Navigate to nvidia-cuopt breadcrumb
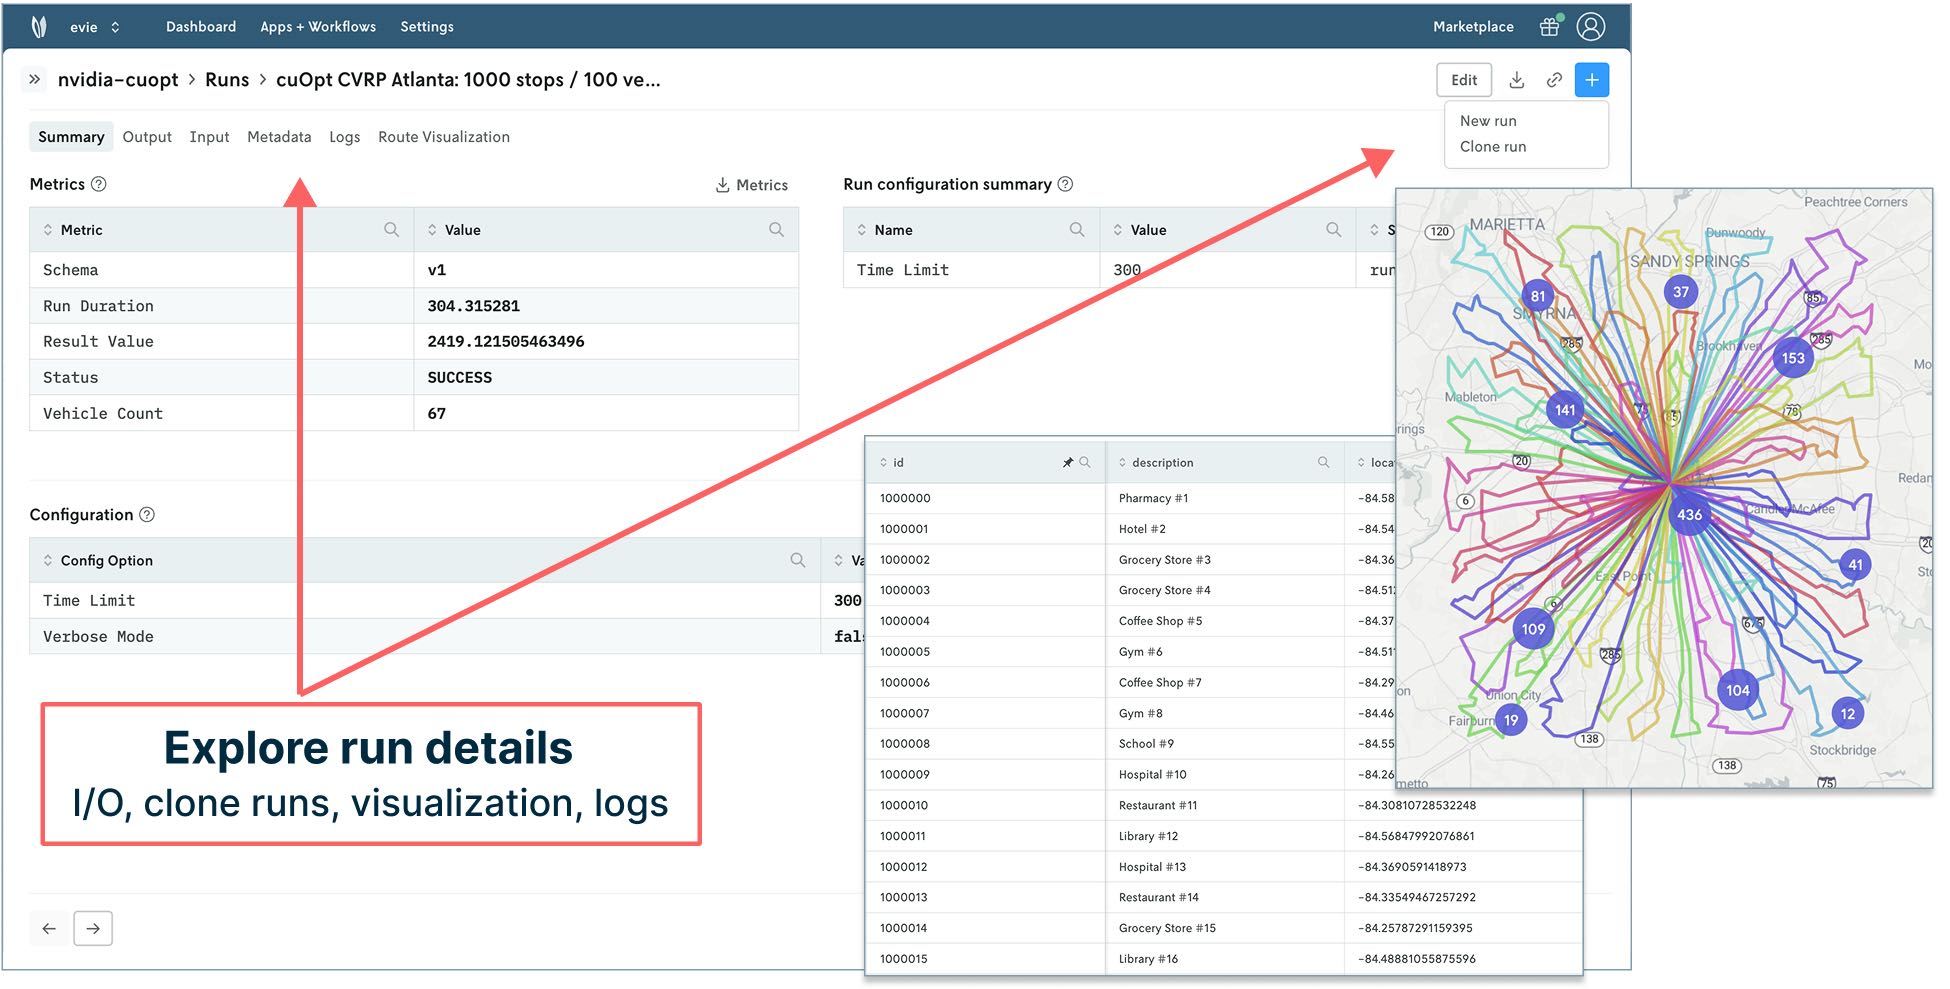This screenshot has width=1950, height=989. point(118,80)
